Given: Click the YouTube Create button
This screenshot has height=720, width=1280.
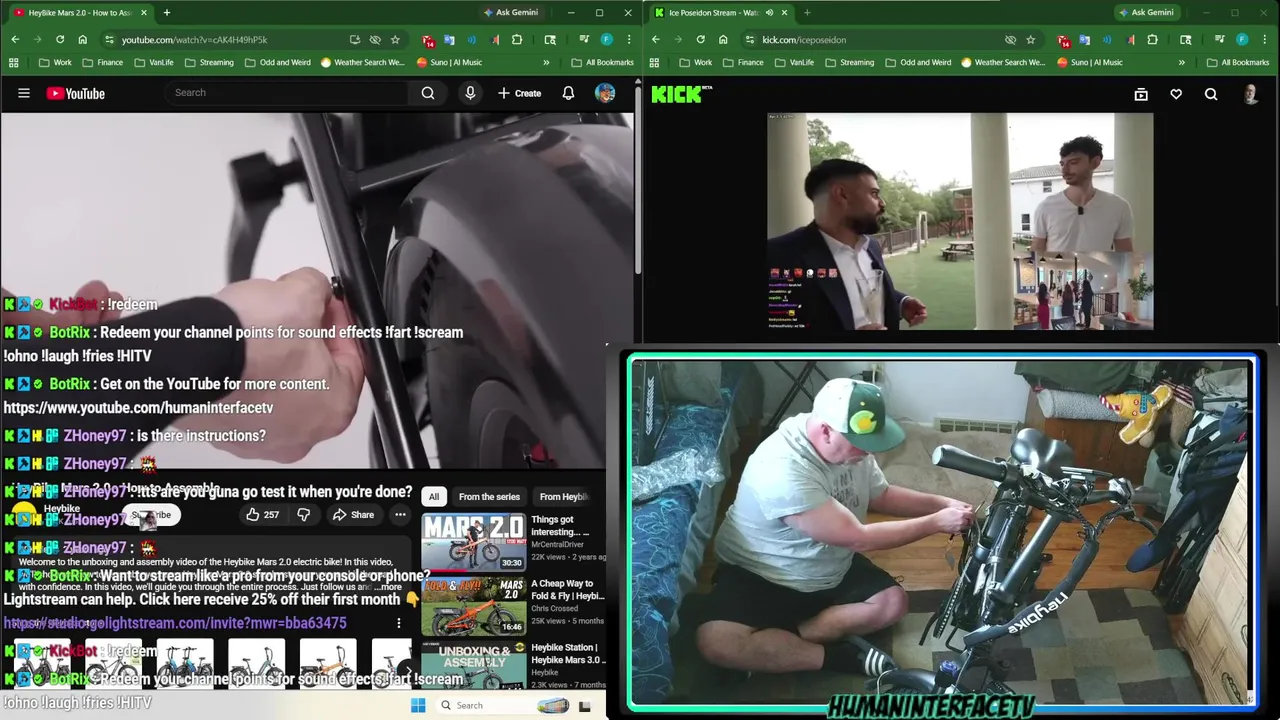Looking at the screenshot, I should point(520,93).
